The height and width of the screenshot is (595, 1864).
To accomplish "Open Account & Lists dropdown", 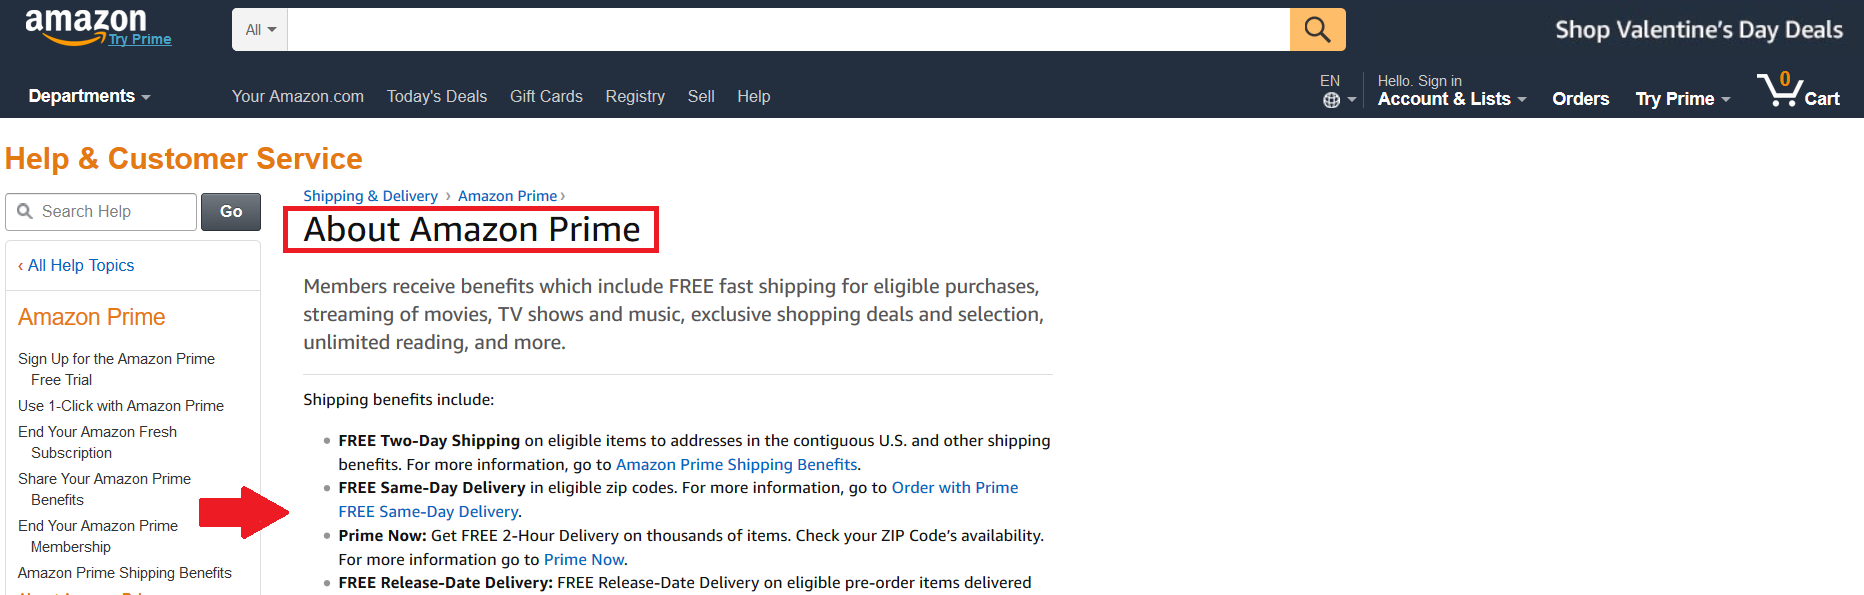I will (x=1451, y=99).
